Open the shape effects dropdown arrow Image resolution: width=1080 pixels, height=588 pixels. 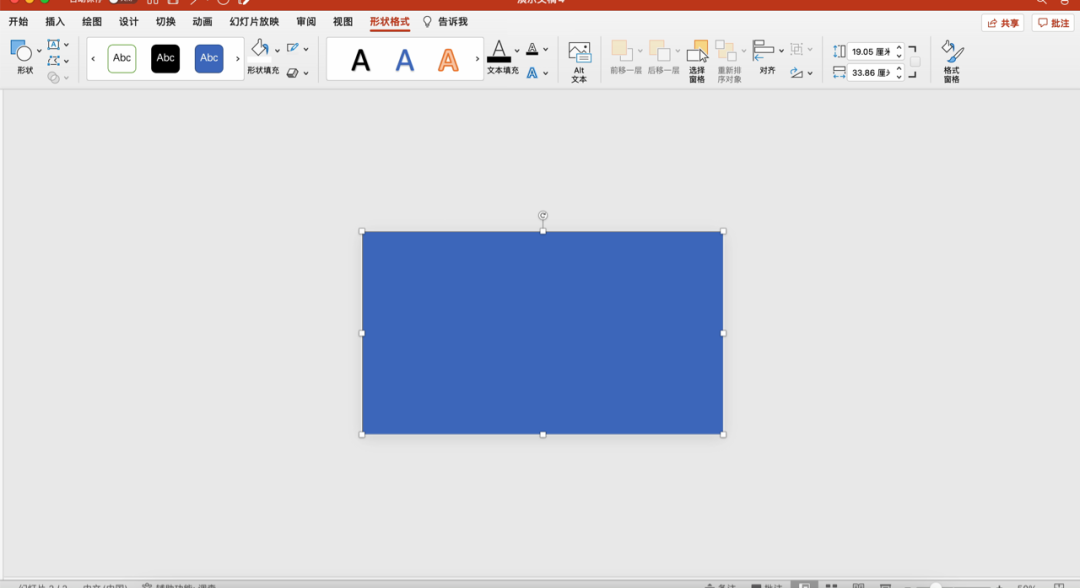(x=306, y=73)
